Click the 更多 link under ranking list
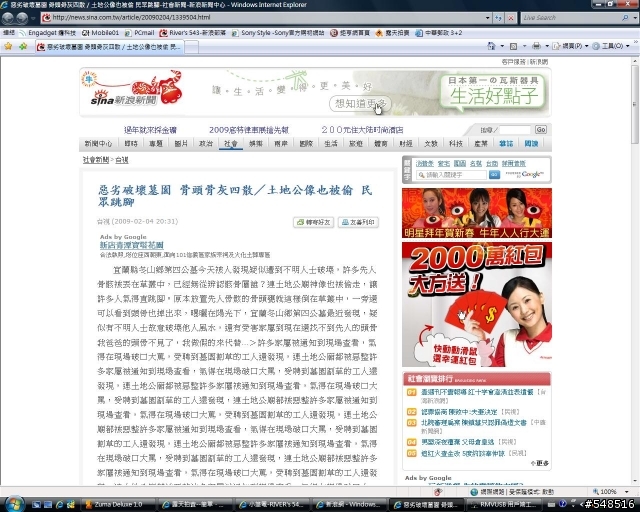 (x=540, y=463)
